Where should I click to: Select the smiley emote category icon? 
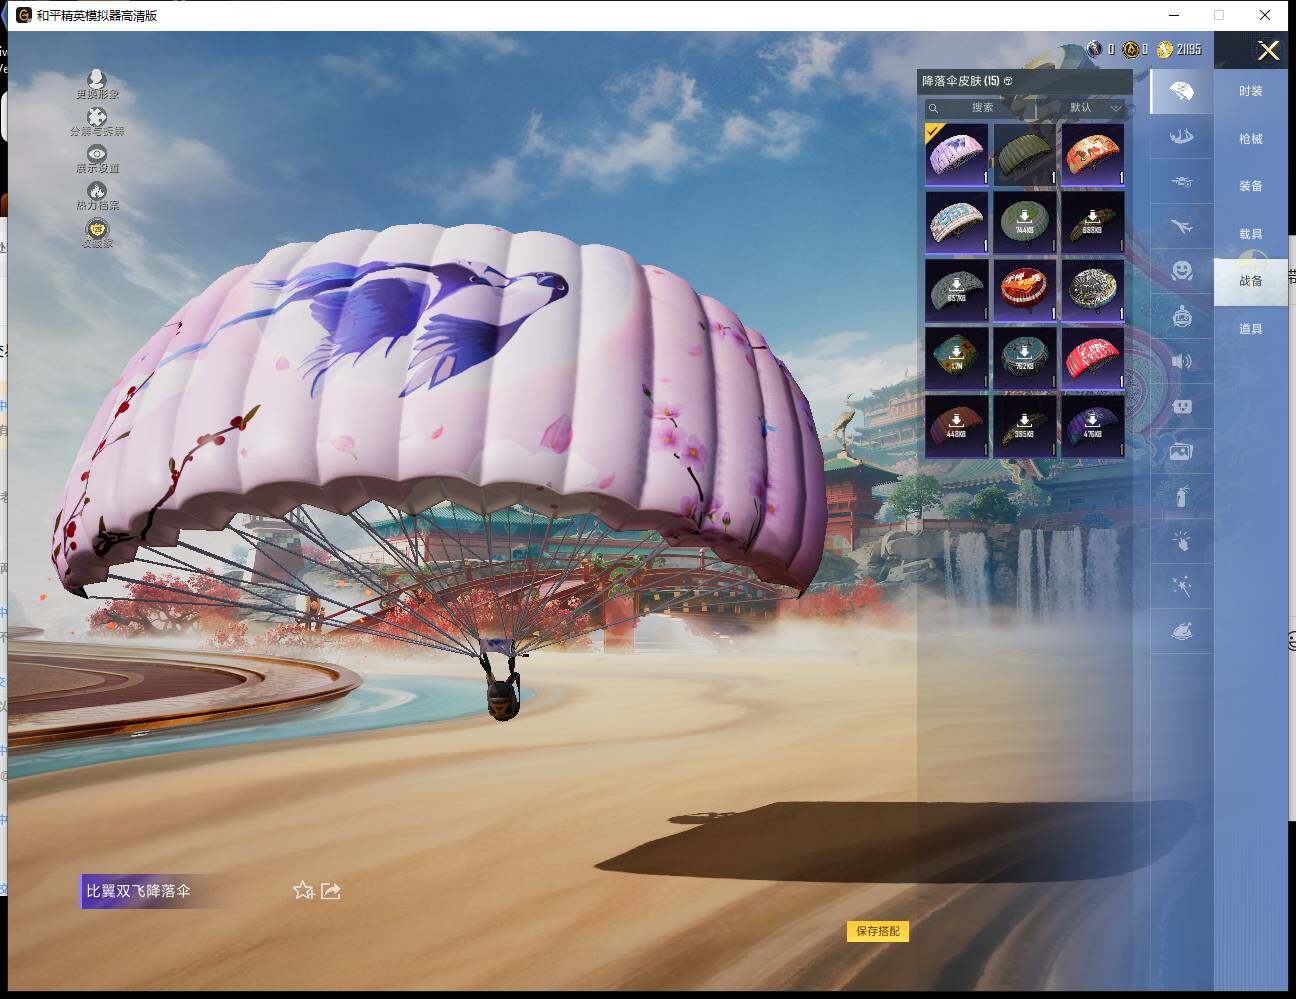[x=1181, y=271]
